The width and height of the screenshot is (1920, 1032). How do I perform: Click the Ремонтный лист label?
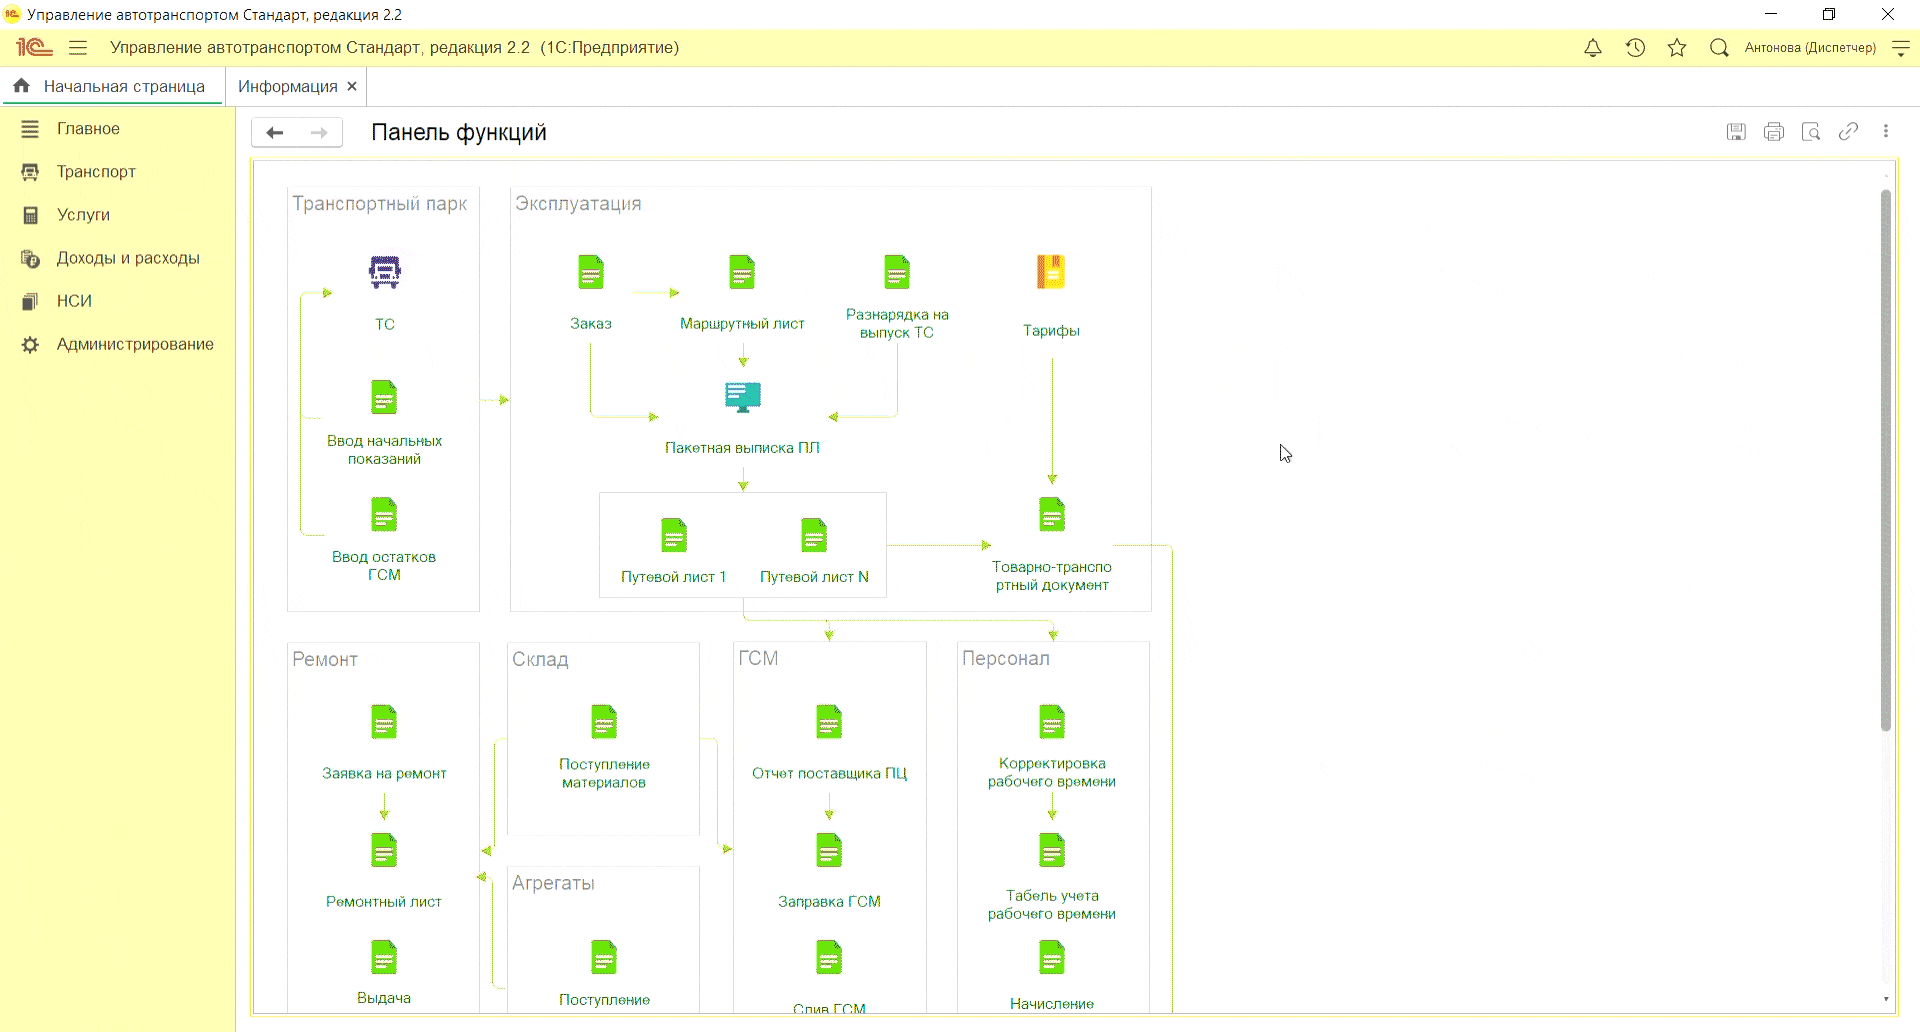[x=384, y=902]
